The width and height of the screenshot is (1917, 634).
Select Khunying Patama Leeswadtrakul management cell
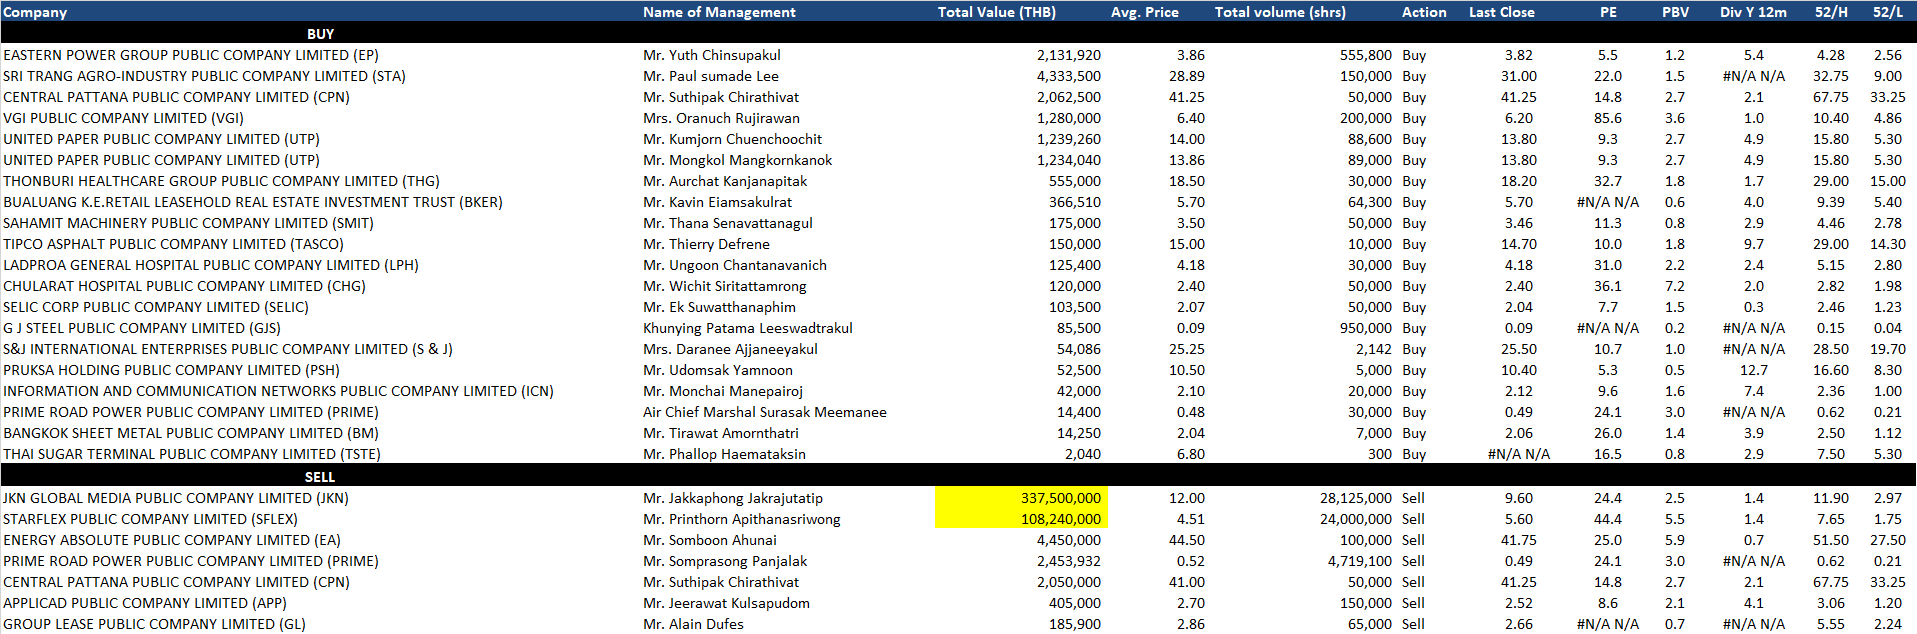click(x=747, y=328)
